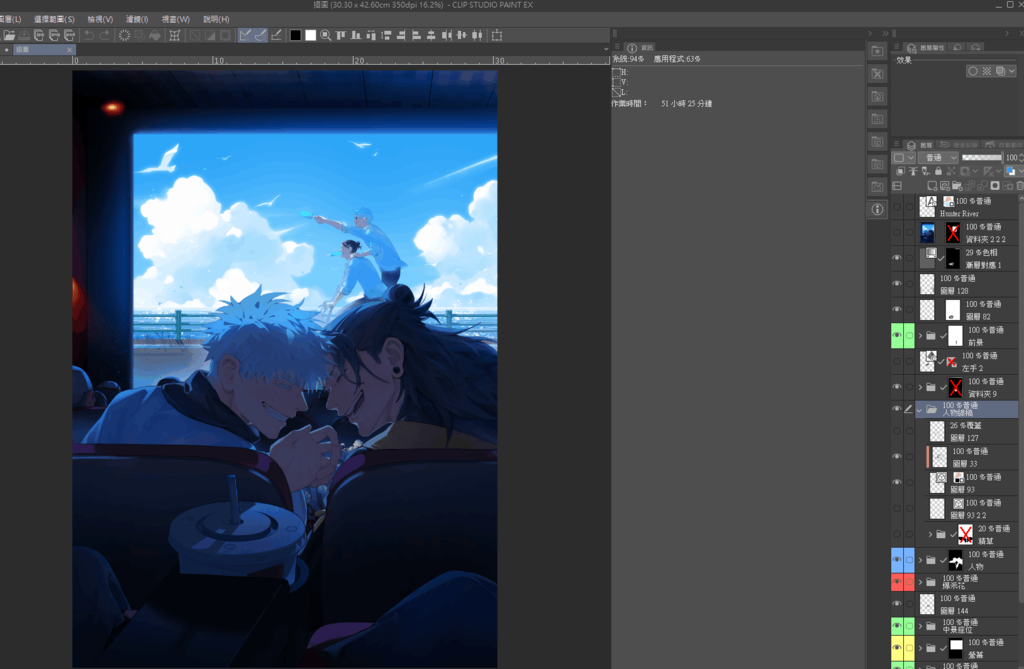Open the 說明(H) menu
Image resolution: width=1024 pixels, height=669 pixels.
click(x=216, y=19)
